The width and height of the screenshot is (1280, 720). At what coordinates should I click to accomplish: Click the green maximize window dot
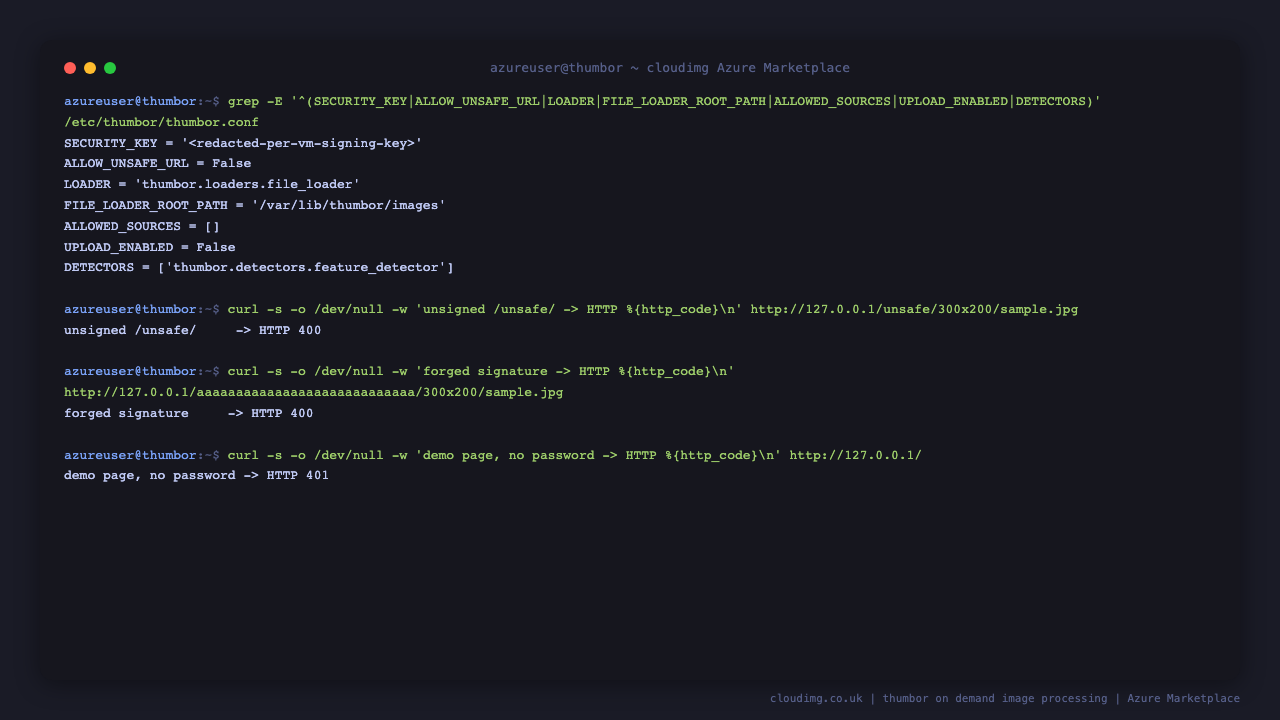pos(110,68)
